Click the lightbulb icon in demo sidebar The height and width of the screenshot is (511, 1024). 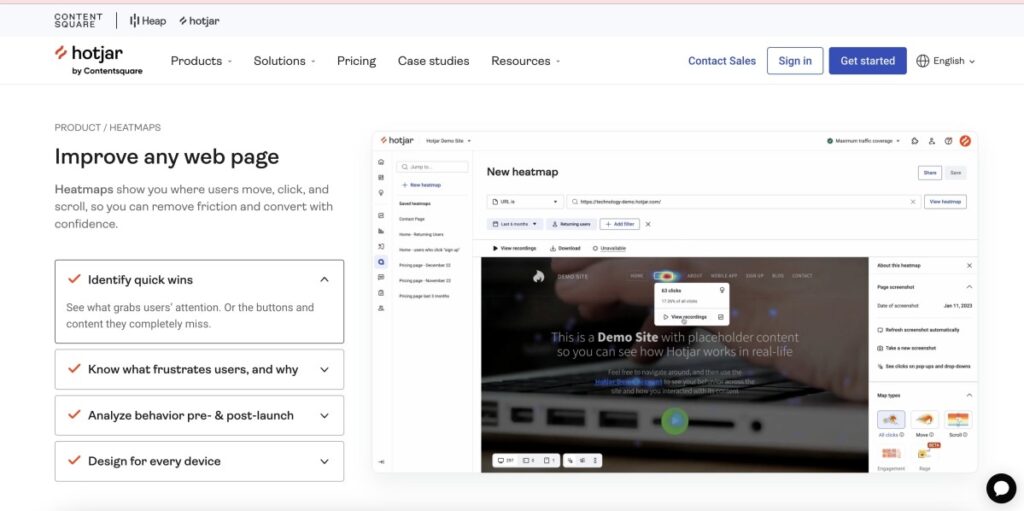[x=381, y=193]
